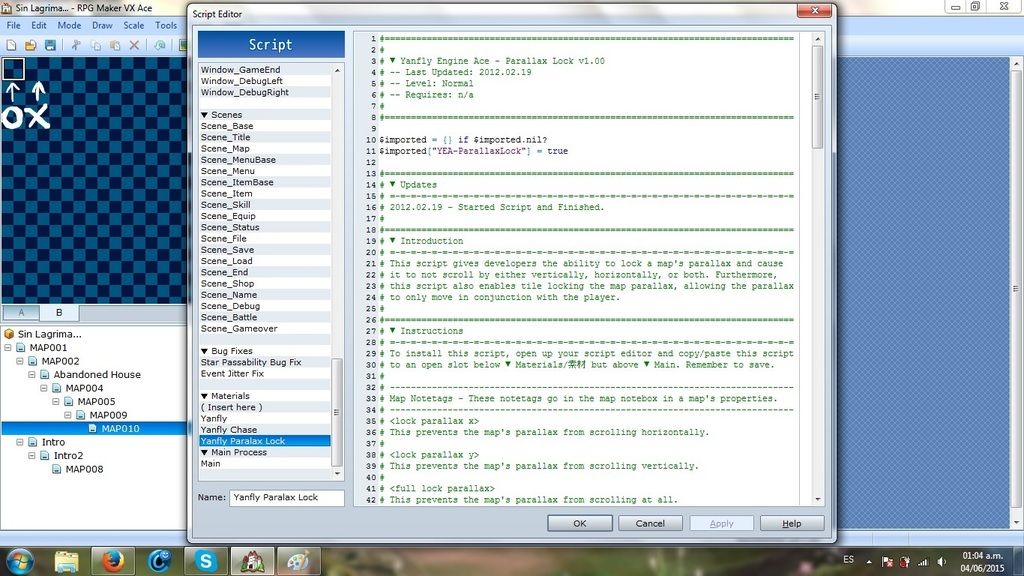Image resolution: width=1024 pixels, height=576 pixels.
Task: Open Firefox from the taskbar
Action: pyautogui.click(x=111, y=561)
